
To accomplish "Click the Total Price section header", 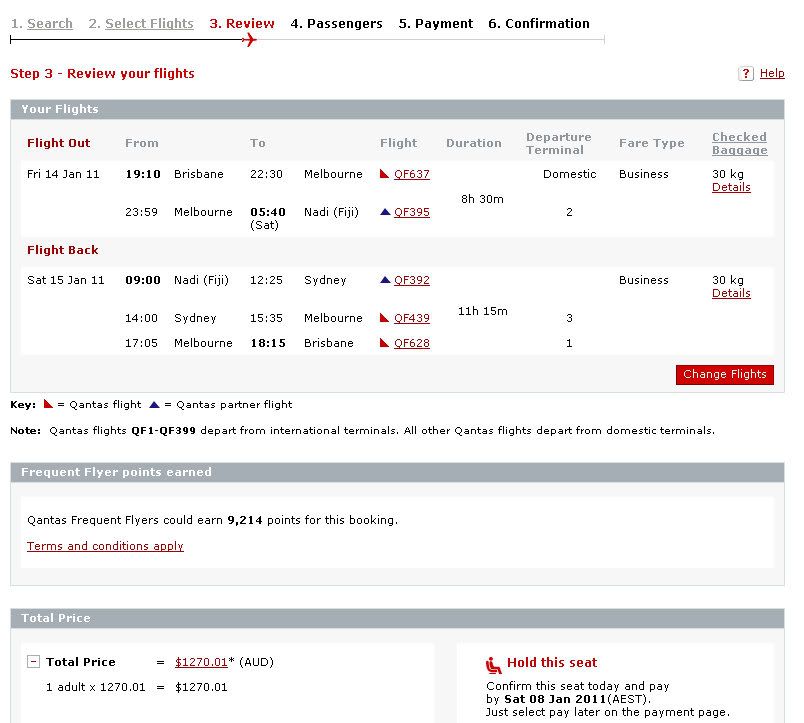I will pyautogui.click(x=397, y=618).
